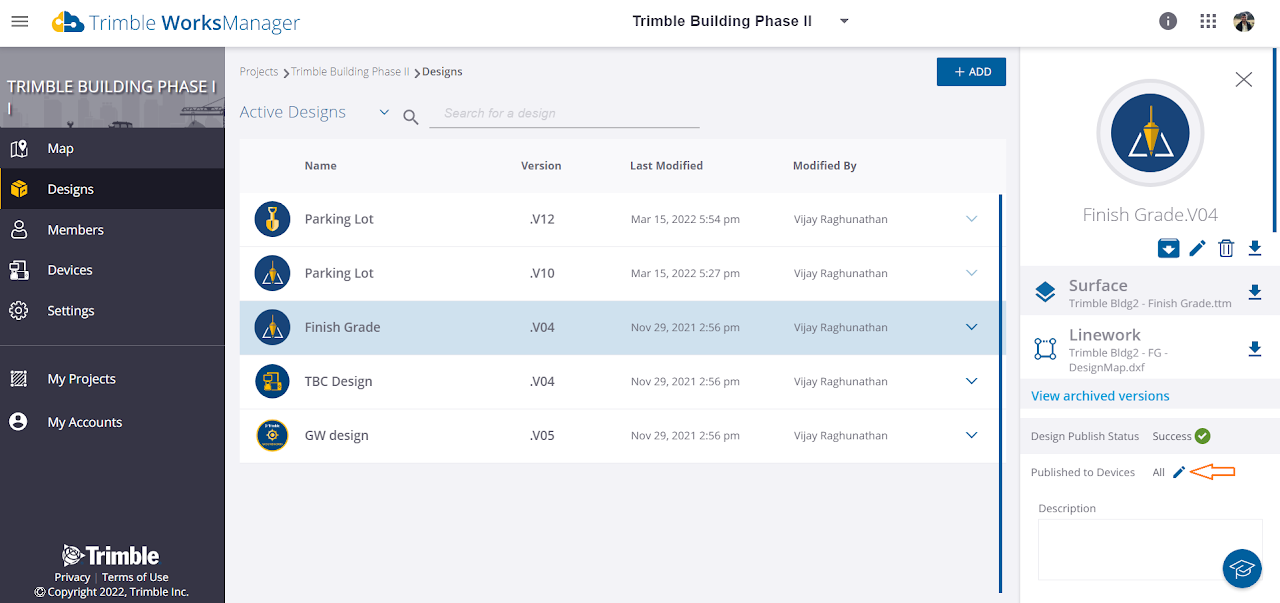Open View archived versions link
This screenshot has width=1280, height=603.
pos(1100,396)
